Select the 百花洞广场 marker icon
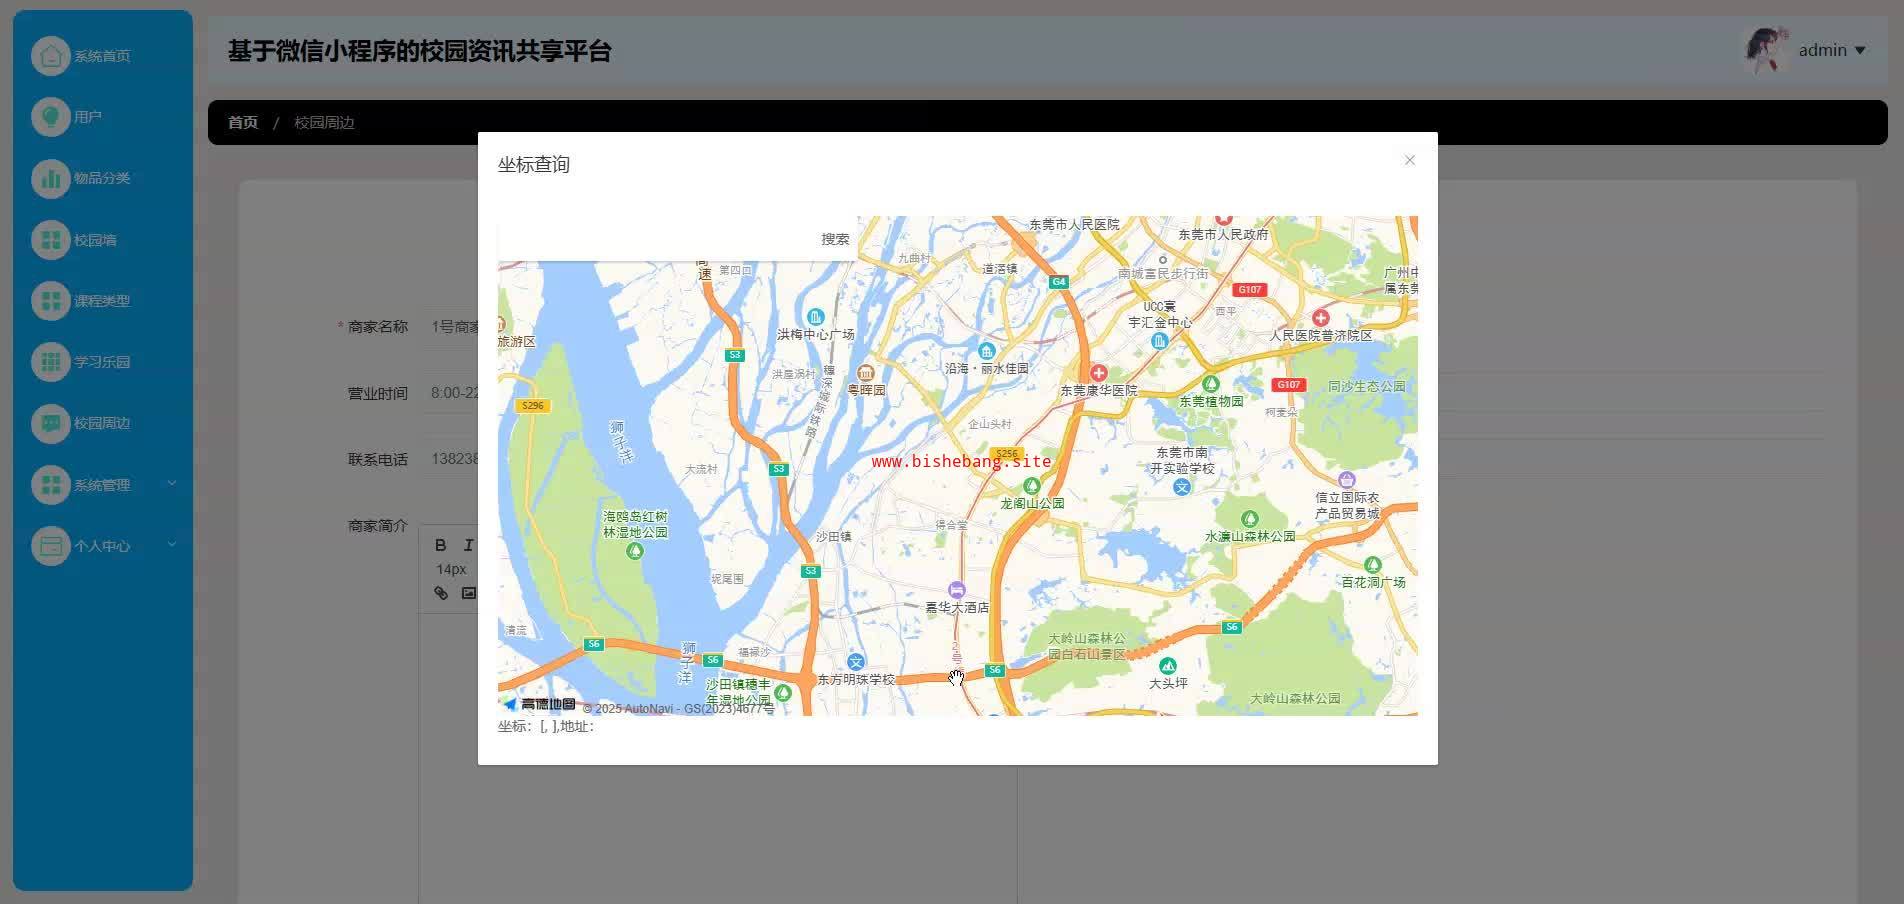Screen dimensions: 1904x904 pyautogui.click(x=1373, y=565)
